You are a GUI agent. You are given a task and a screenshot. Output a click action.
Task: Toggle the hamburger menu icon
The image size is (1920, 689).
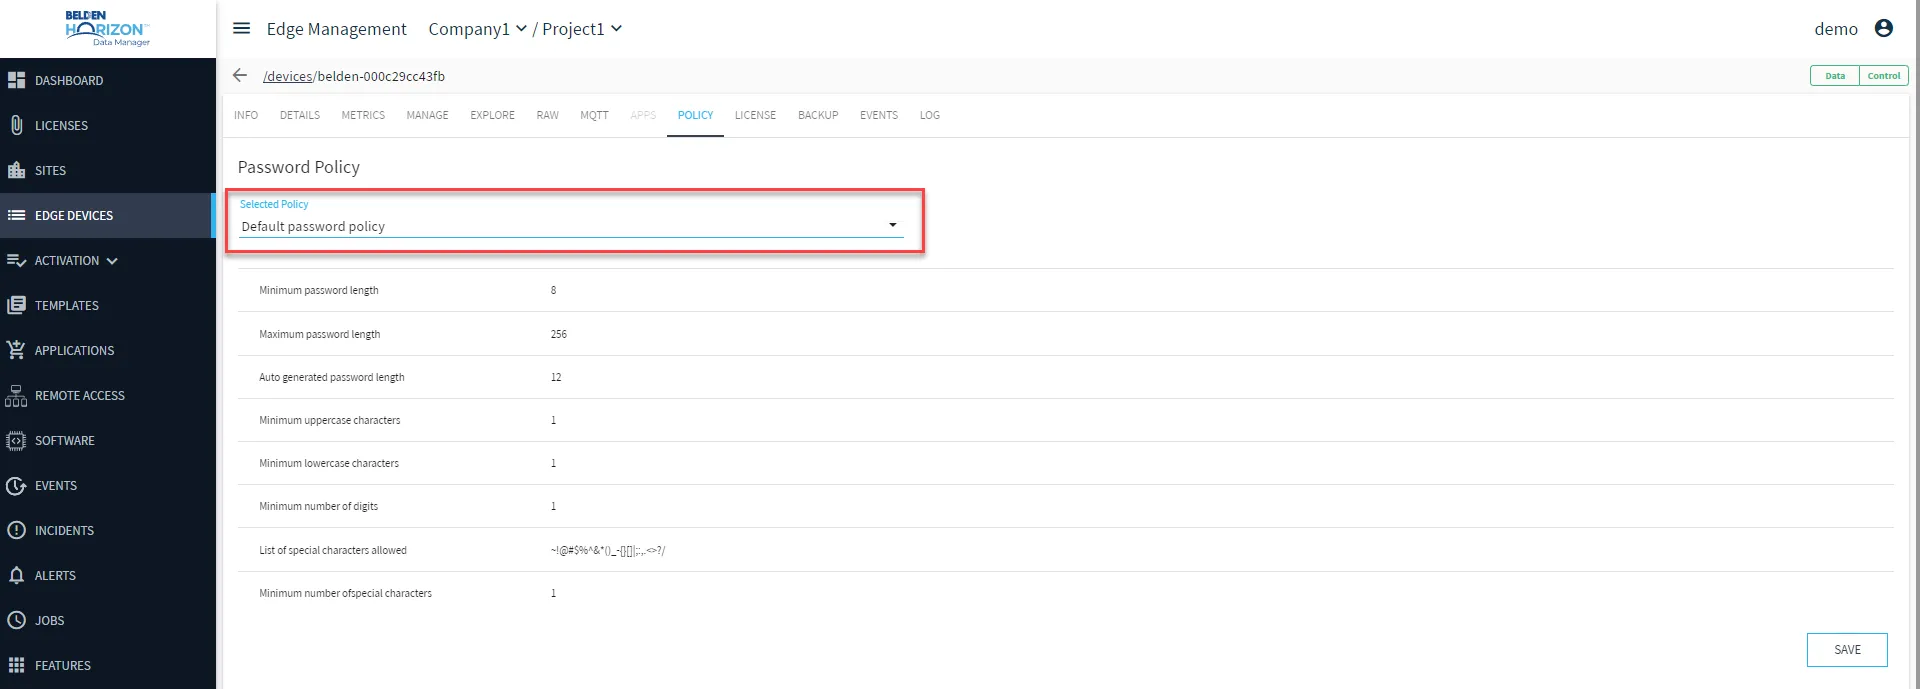241,28
